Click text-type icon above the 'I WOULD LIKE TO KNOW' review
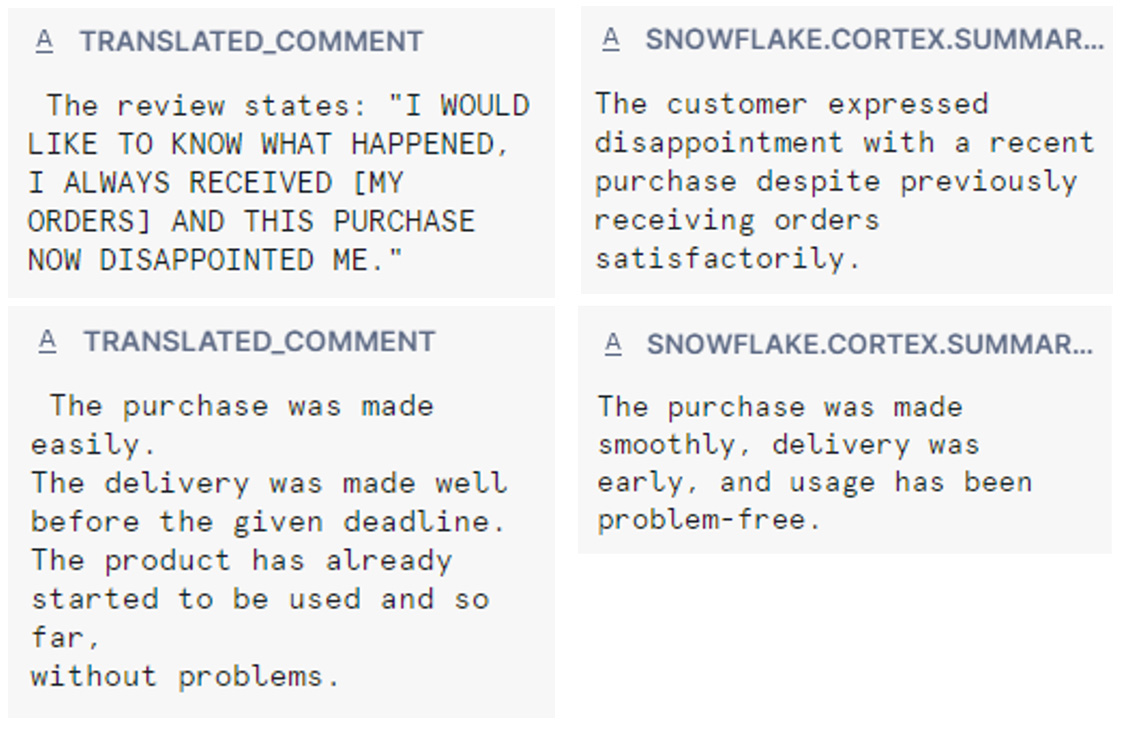This screenshot has width=1125, height=730. pyautogui.click(x=44, y=42)
